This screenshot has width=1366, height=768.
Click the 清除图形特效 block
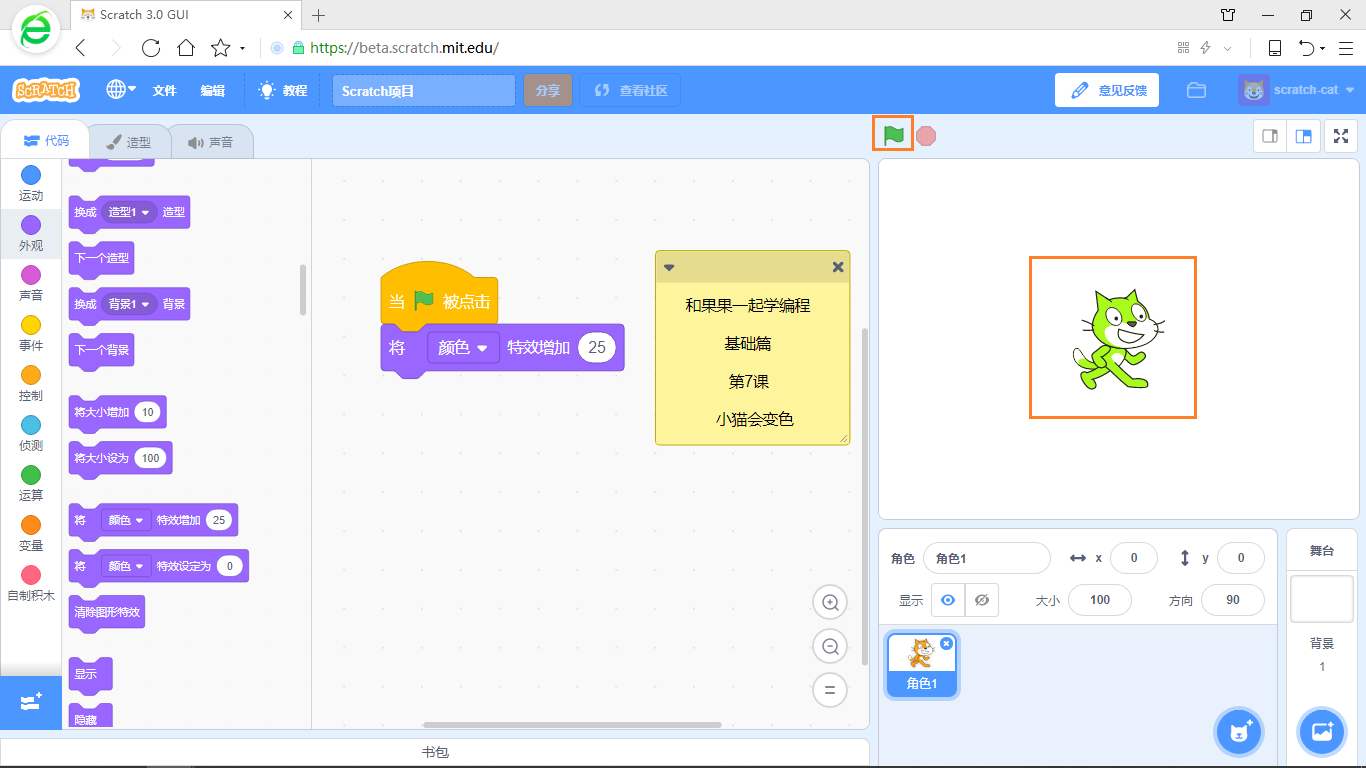[x=107, y=612]
